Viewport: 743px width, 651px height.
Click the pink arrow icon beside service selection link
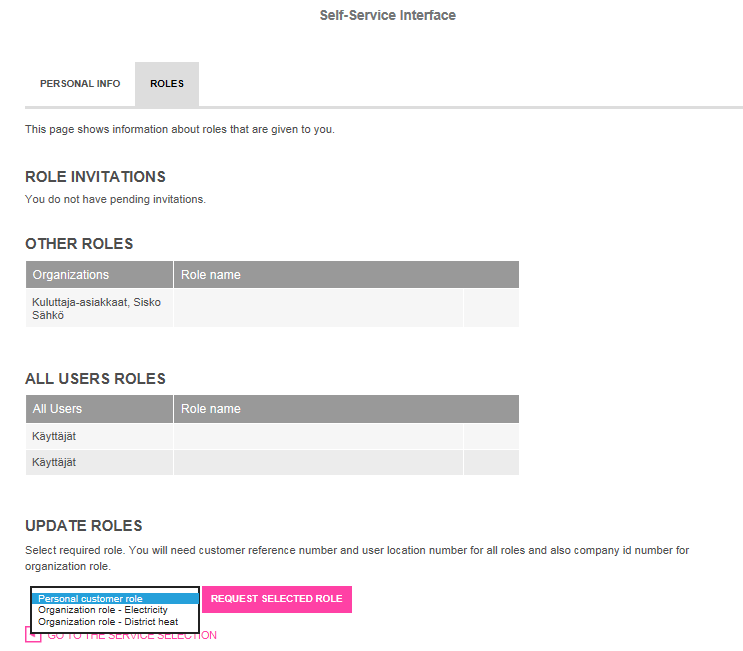[x=33, y=635]
